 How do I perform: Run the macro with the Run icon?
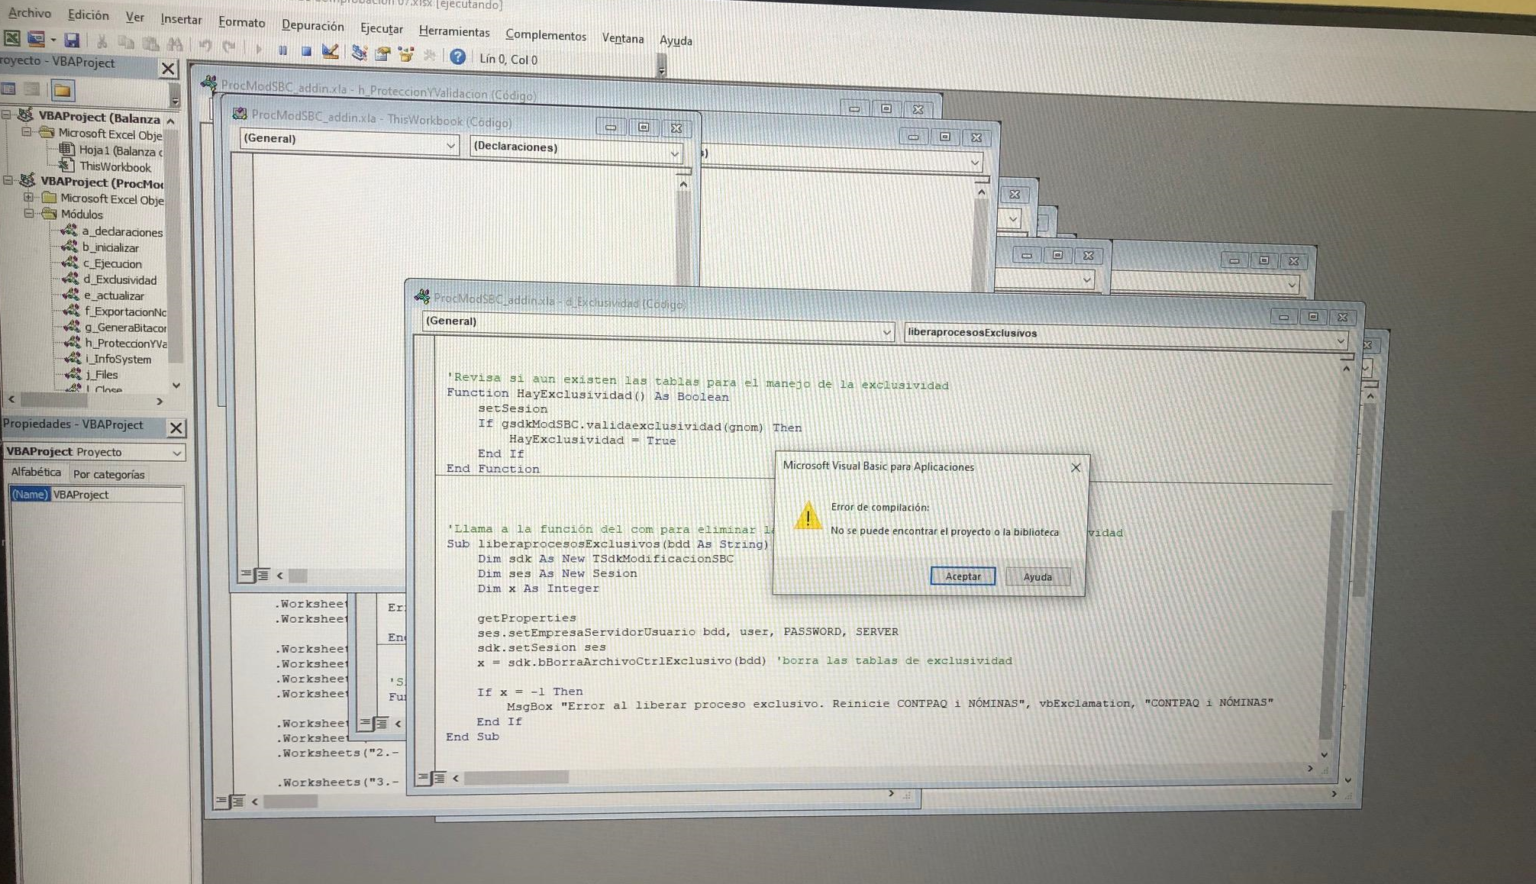(x=259, y=50)
